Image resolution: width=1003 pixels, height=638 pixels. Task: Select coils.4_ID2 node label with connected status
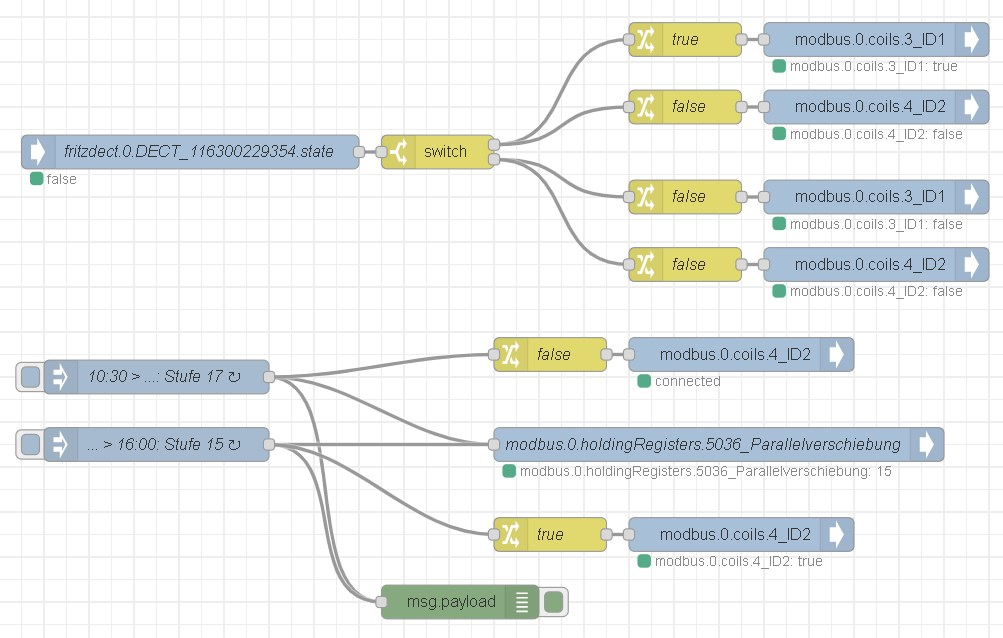(x=735, y=355)
